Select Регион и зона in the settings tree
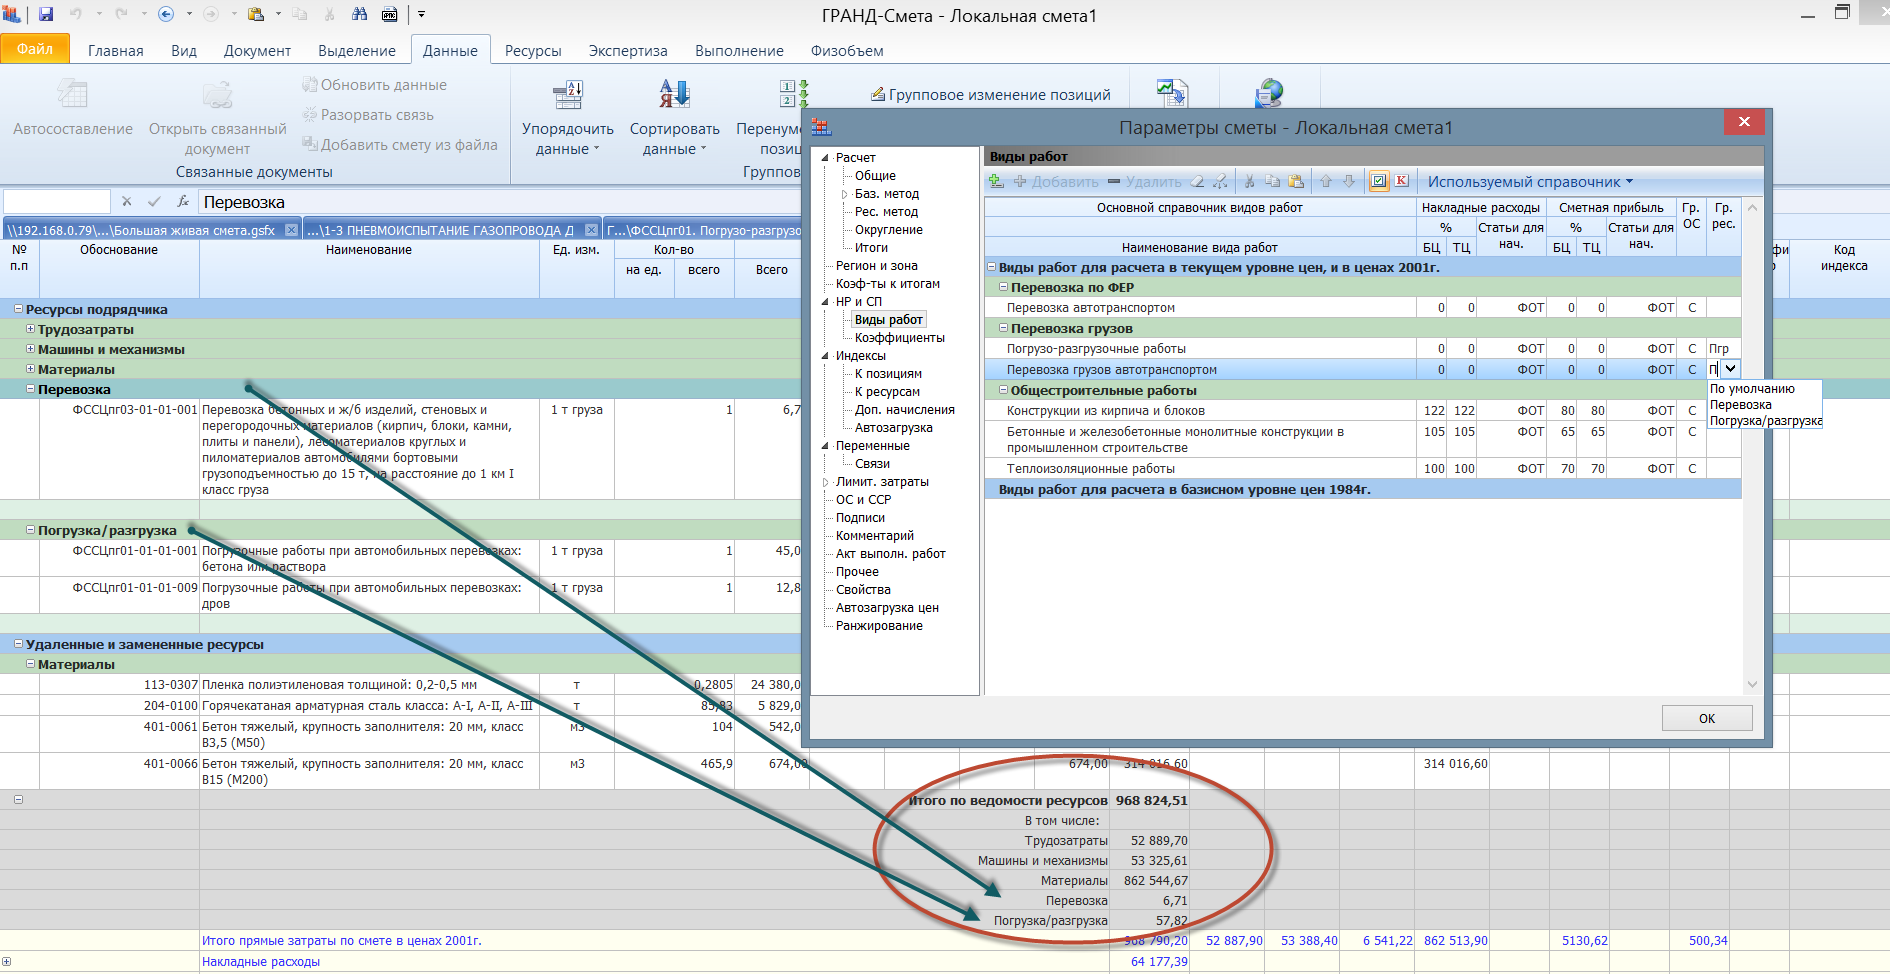 877,266
